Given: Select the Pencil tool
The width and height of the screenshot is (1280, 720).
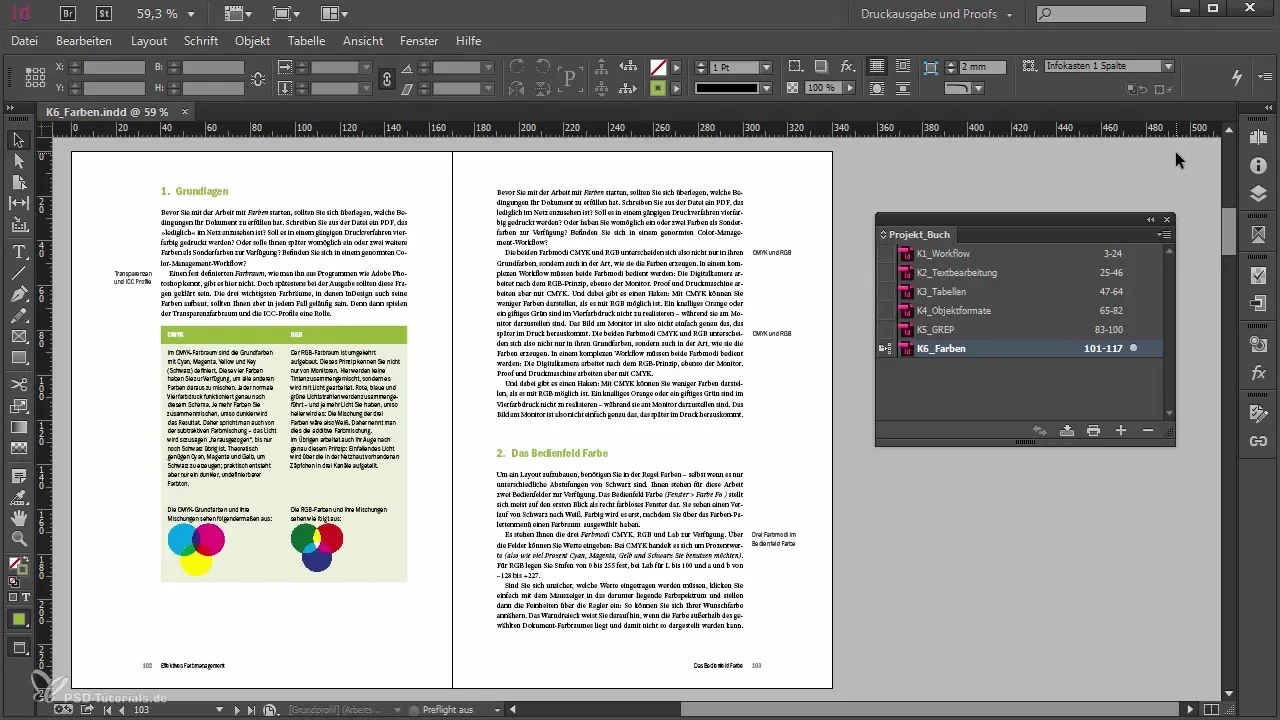Looking at the screenshot, I should pos(18,315).
